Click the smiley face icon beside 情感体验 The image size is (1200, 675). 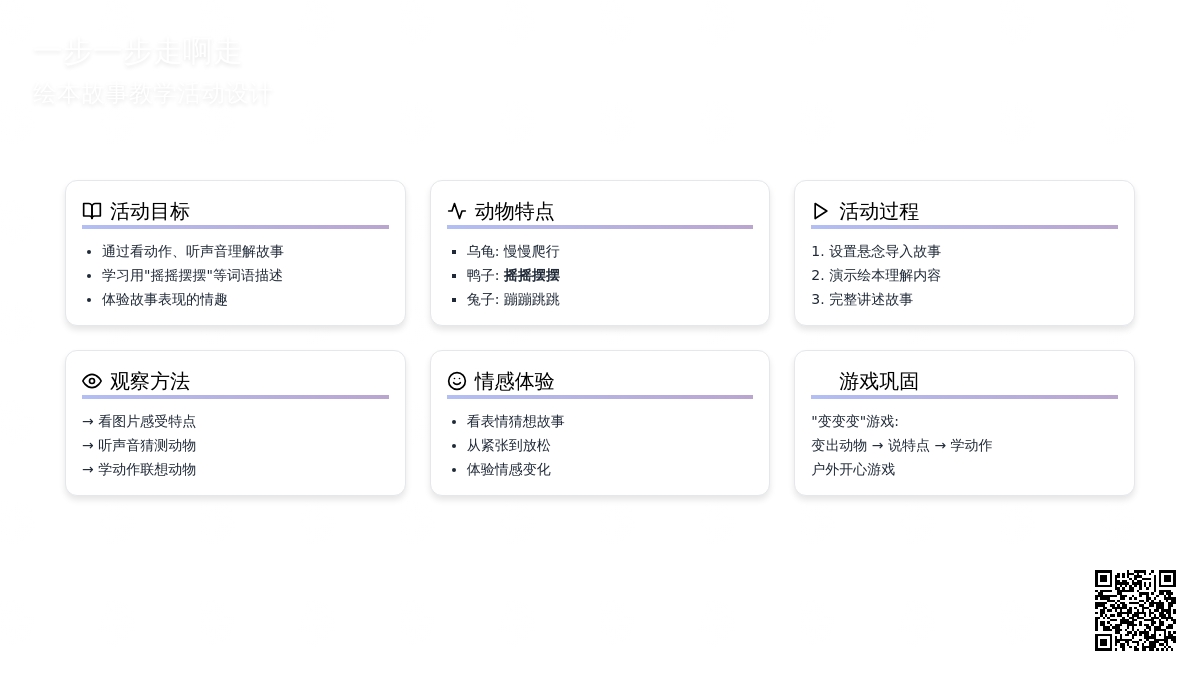[x=457, y=381]
